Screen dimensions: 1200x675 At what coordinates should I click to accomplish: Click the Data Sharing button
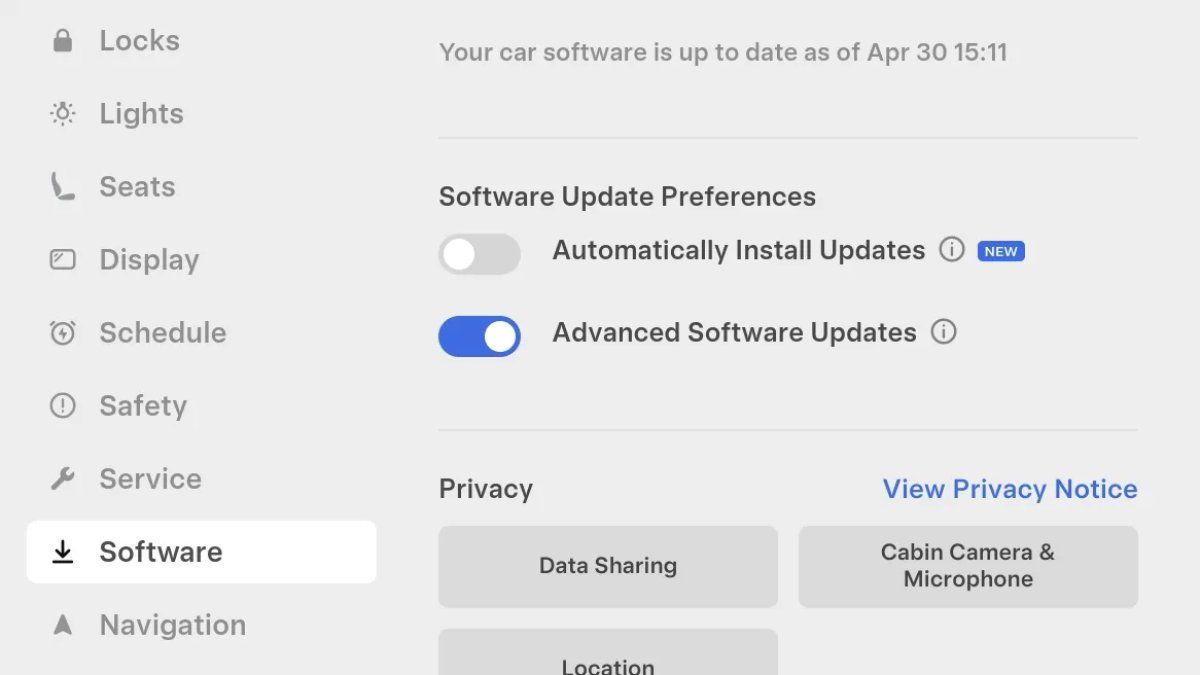pos(608,566)
